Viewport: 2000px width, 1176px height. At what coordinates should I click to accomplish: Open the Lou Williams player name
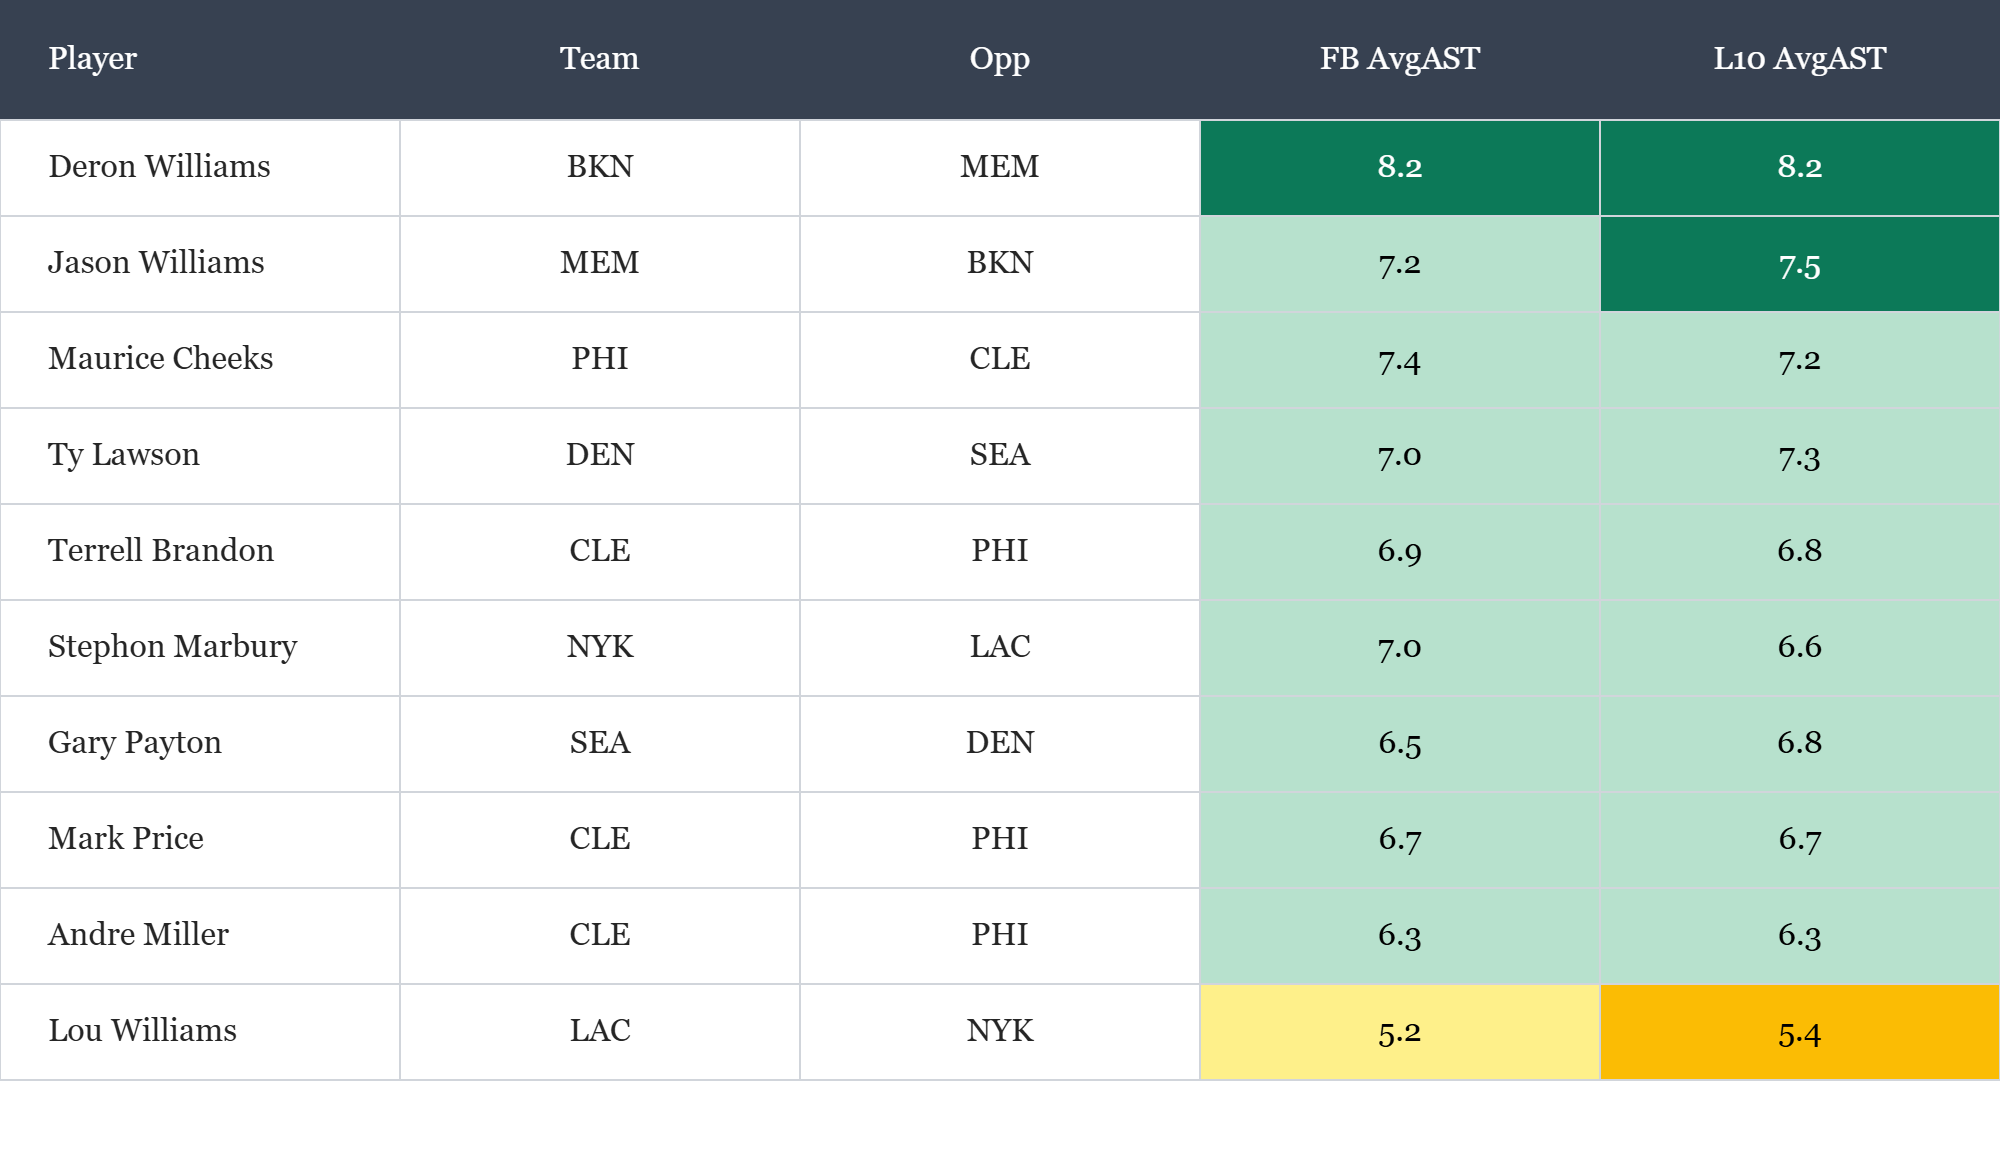click(x=142, y=1031)
